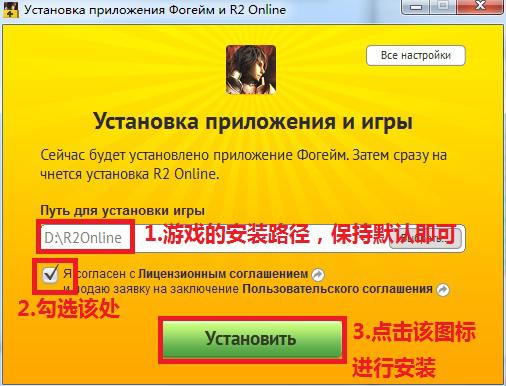The height and width of the screenshot is (386, 506).
Task: Close the installer window
Action: (x=480, y=7)
